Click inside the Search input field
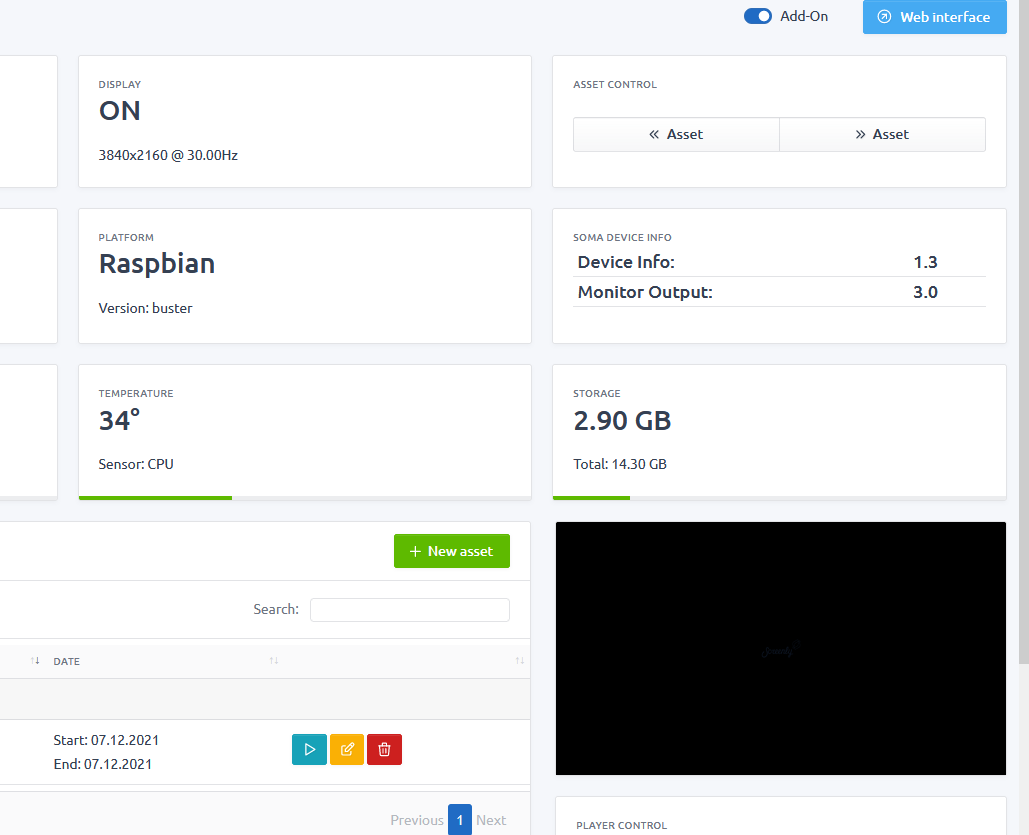The image size is (1029, 835). click(x=409, y=609)
